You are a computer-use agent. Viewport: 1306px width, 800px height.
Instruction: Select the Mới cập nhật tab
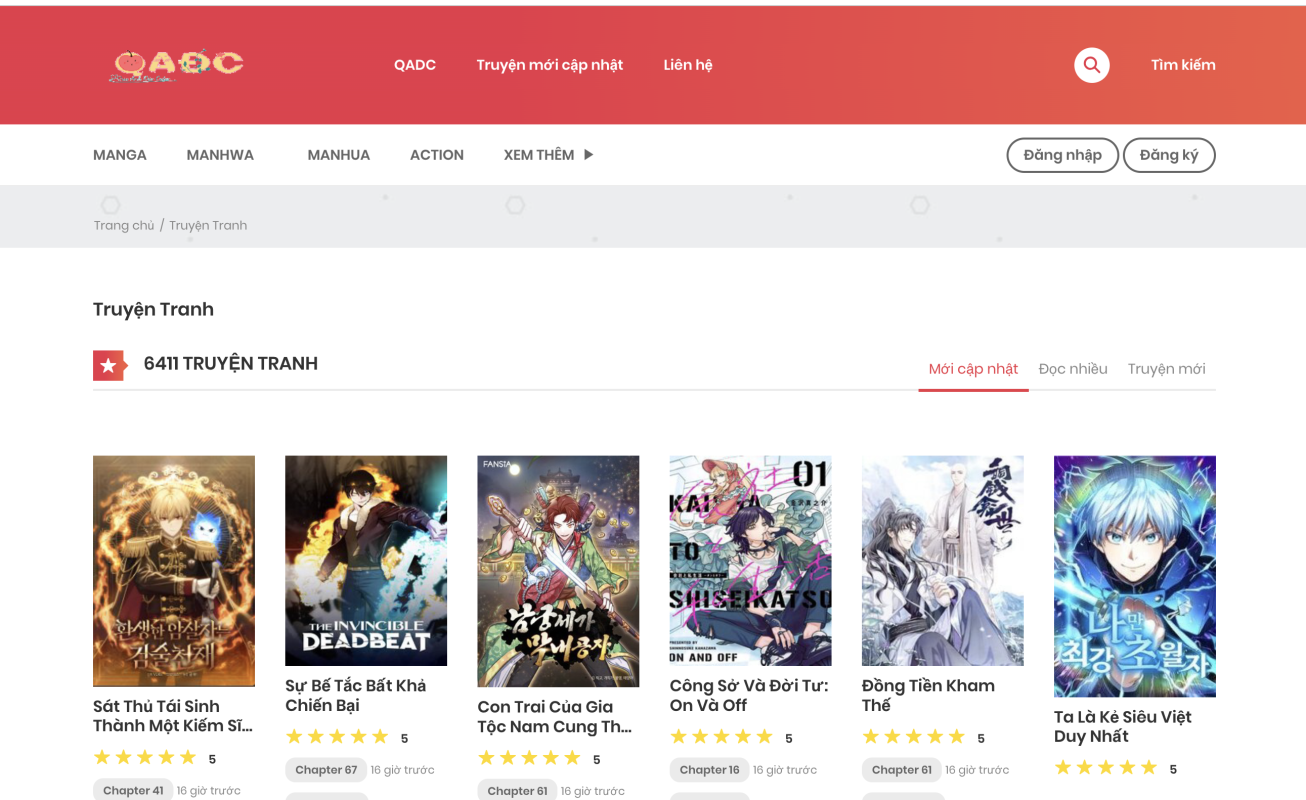973,369
